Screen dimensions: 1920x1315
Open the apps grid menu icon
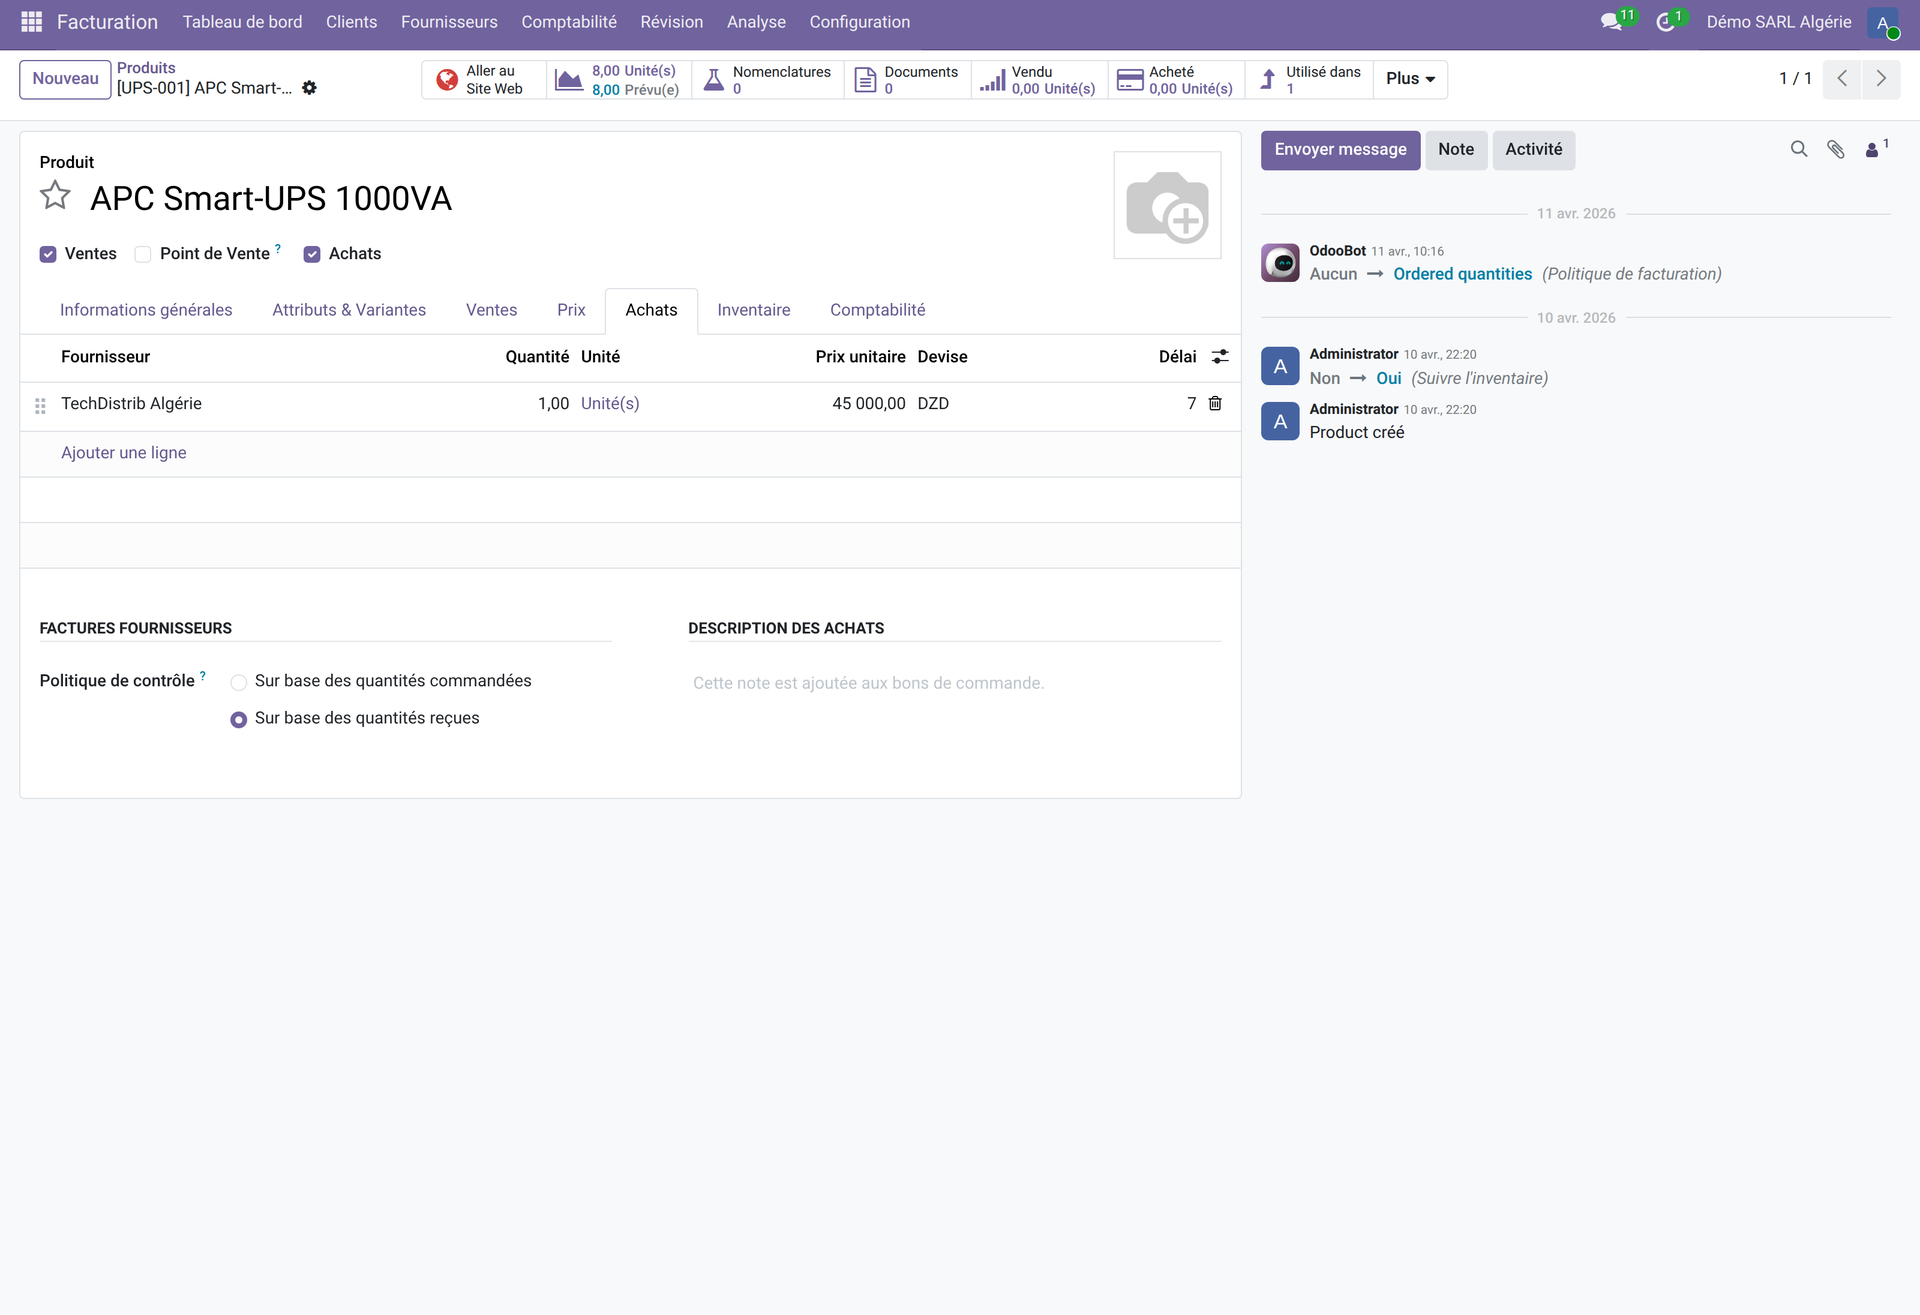coord(31,22)
